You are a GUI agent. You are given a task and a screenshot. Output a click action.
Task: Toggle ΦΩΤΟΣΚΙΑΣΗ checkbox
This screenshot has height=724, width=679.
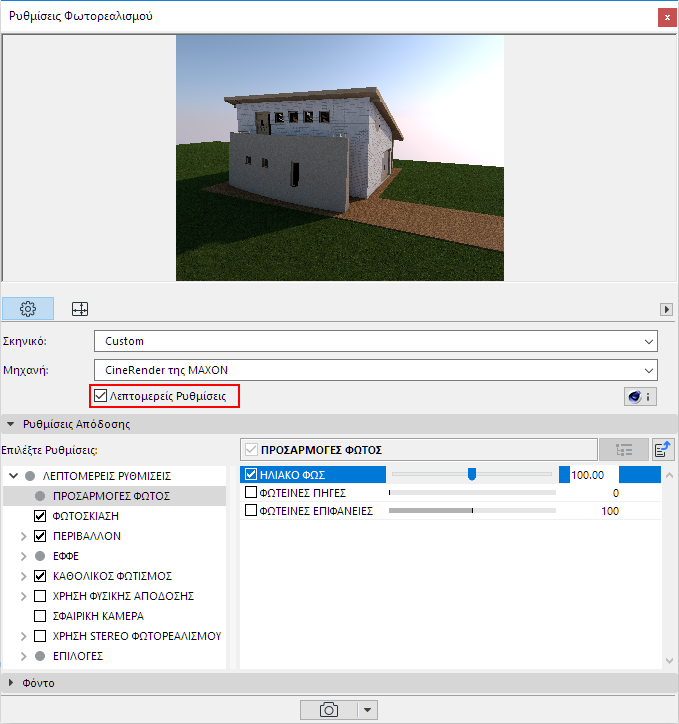click(40, 516)
